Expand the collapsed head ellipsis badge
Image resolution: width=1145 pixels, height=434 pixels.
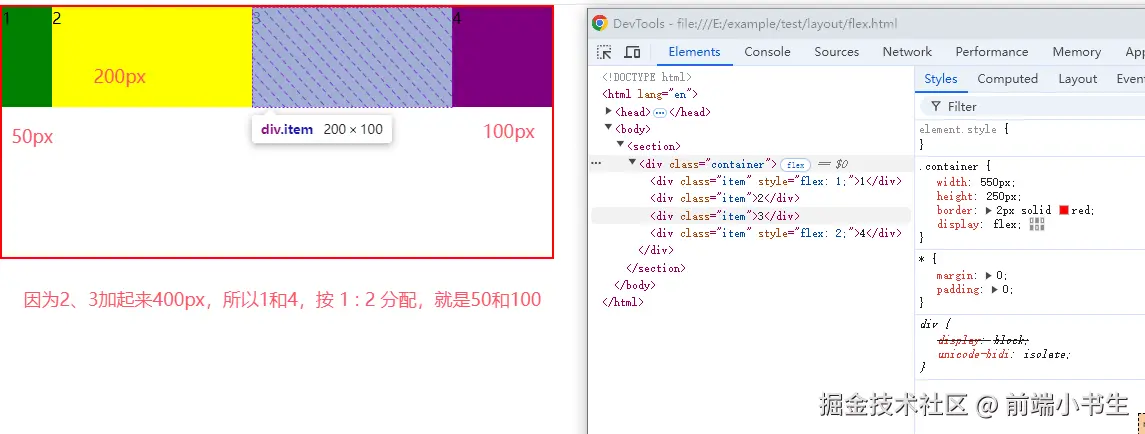click(x=659, y=113)
